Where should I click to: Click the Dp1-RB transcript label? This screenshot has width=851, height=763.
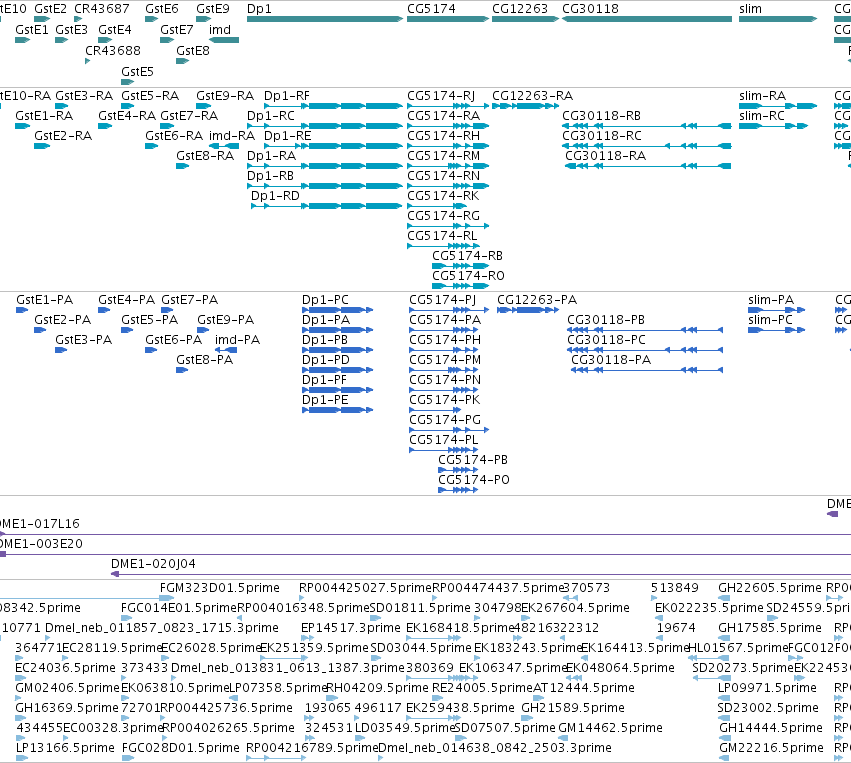coord(270,176)
